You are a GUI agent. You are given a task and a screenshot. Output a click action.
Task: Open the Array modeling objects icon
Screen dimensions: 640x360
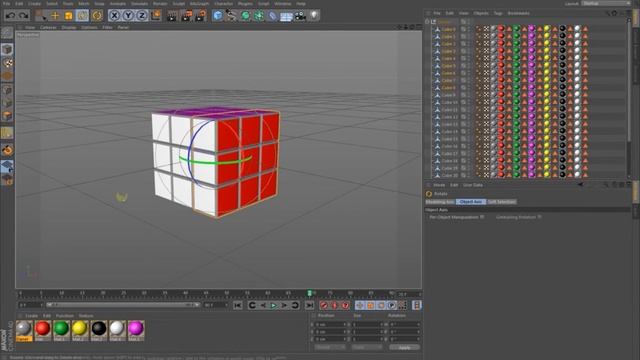click(x=259, y=16)
